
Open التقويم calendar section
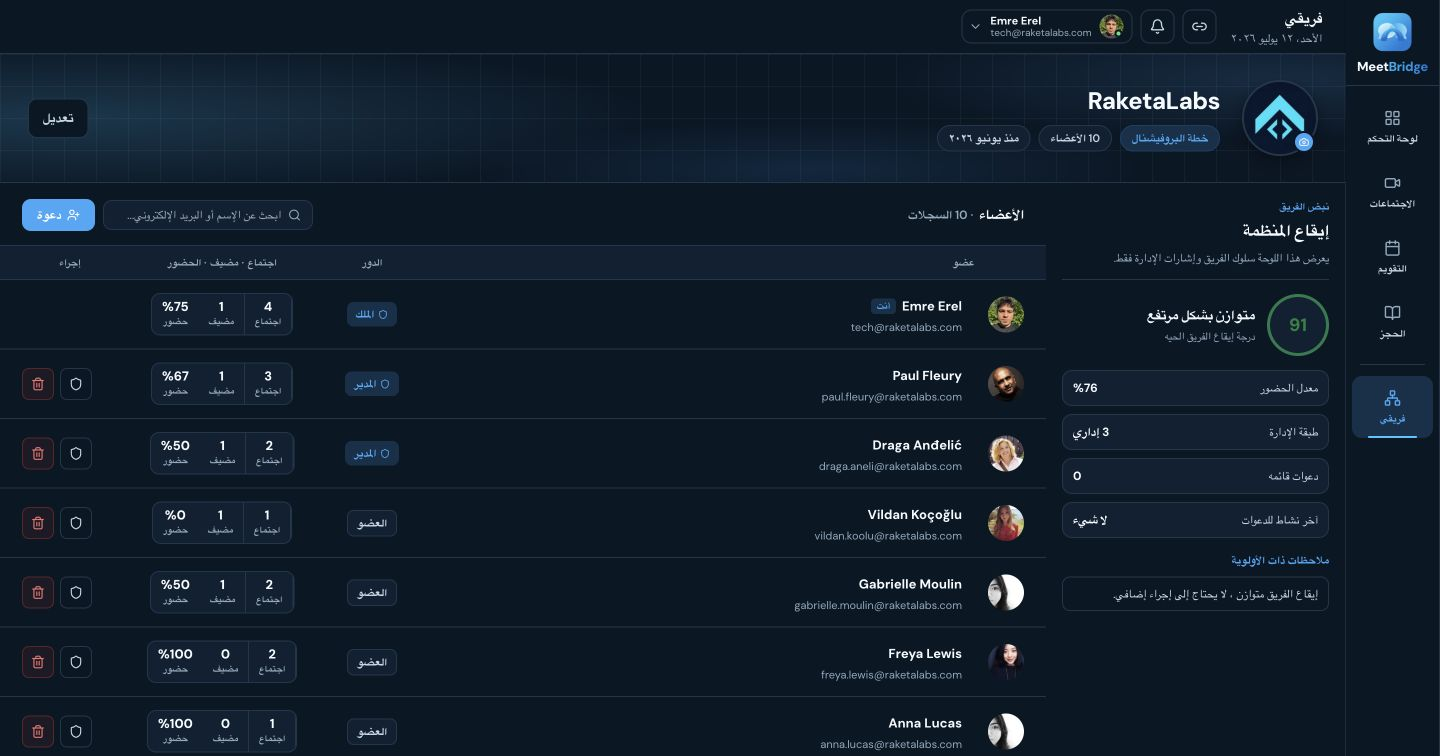[x=1392, y=257]
